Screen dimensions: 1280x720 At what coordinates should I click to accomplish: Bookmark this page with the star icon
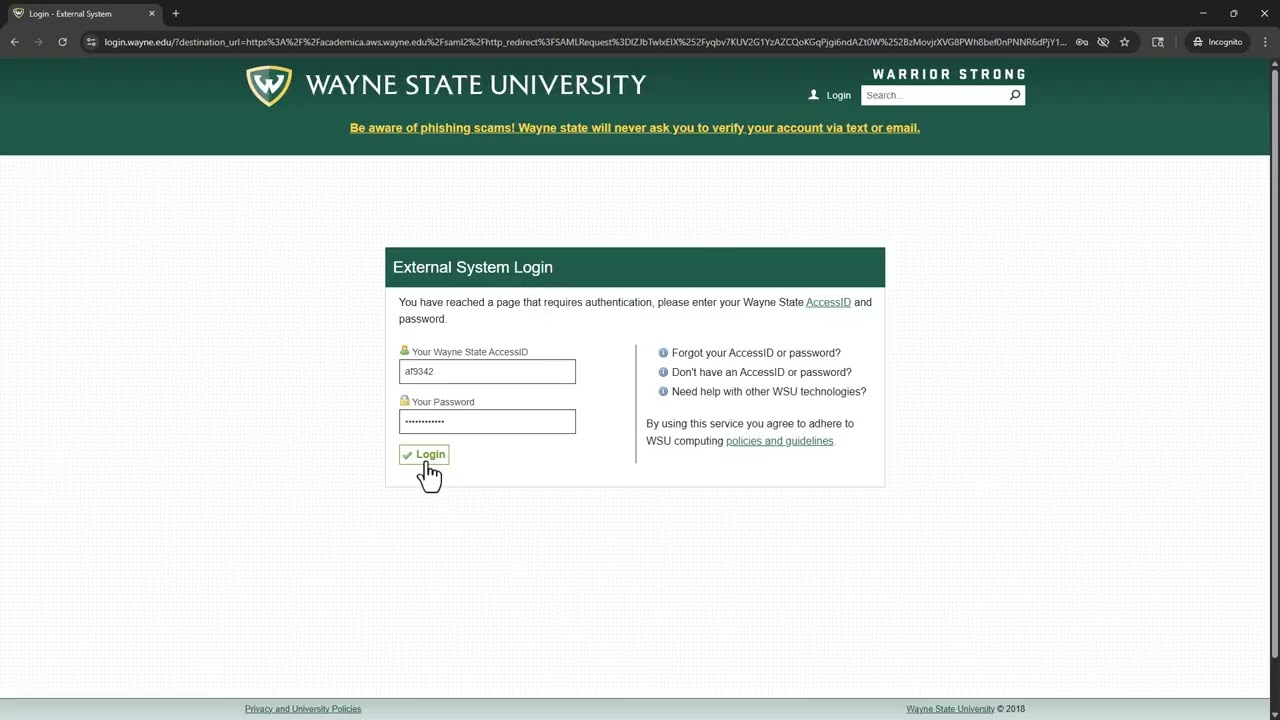pos(1125,42)
